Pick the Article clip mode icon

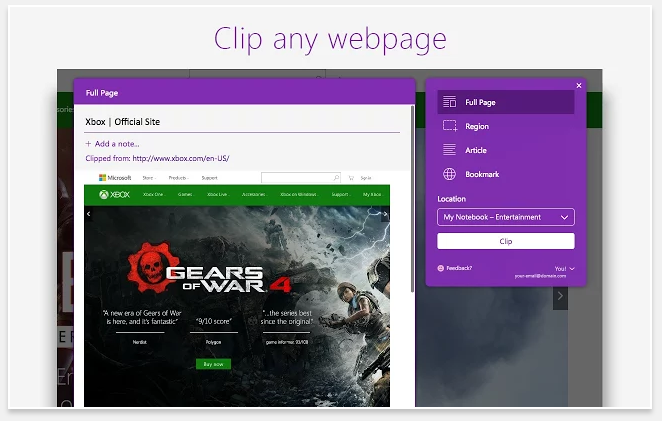449,149
